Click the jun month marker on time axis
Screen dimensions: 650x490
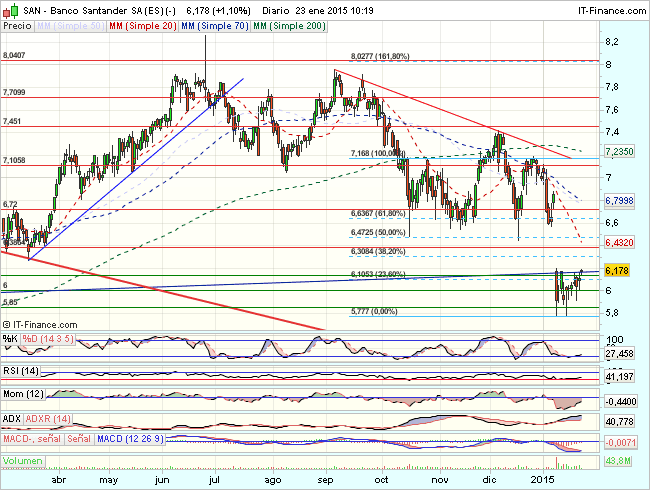pyautogui.click(x=162, y=480)
